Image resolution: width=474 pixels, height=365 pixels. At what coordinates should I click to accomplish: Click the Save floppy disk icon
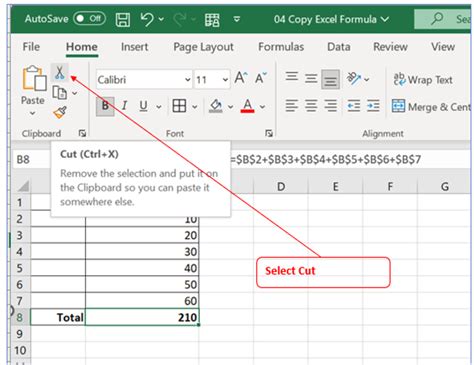tap(123, 19)
